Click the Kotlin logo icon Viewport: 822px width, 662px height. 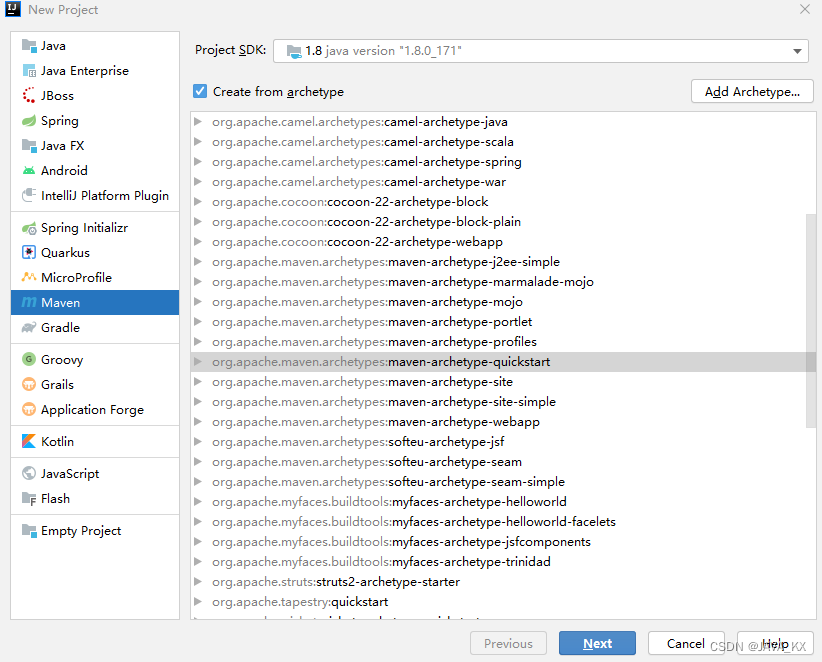click(29, 441)
